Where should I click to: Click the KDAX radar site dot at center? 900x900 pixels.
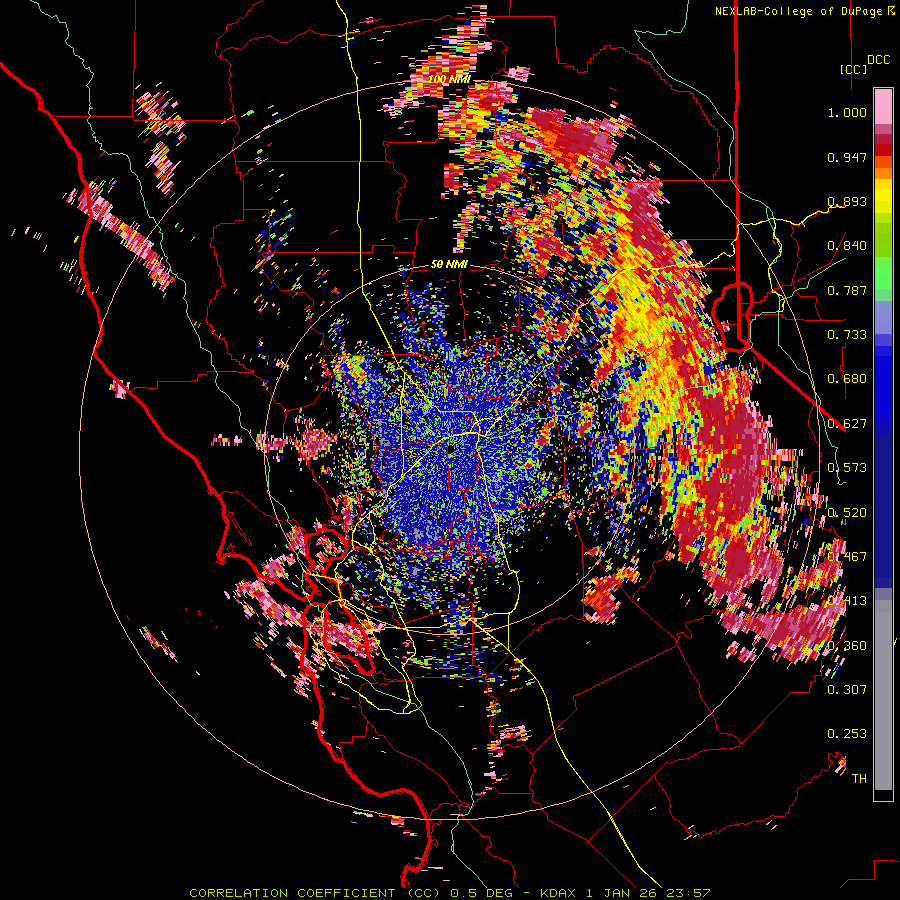451,448
